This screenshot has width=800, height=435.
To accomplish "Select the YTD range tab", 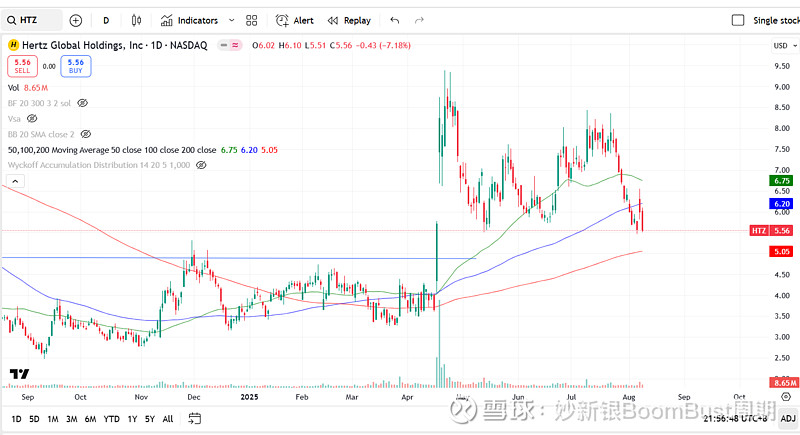I will (x=111, y=419).
